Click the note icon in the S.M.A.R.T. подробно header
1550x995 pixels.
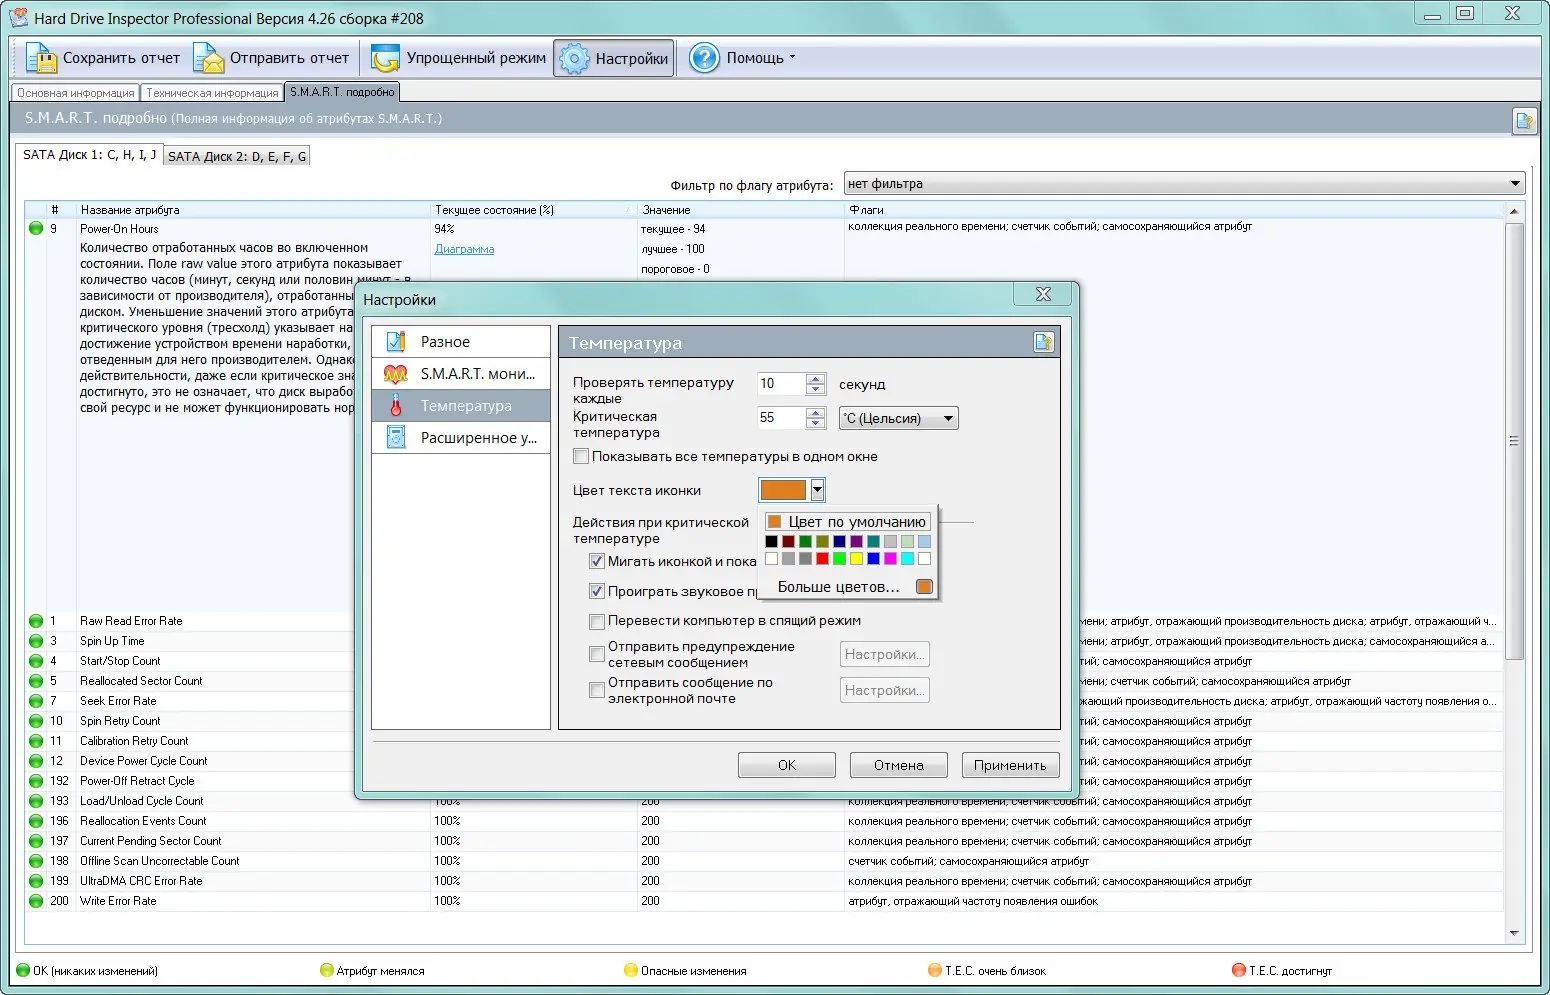click(x=1524, y=120)
